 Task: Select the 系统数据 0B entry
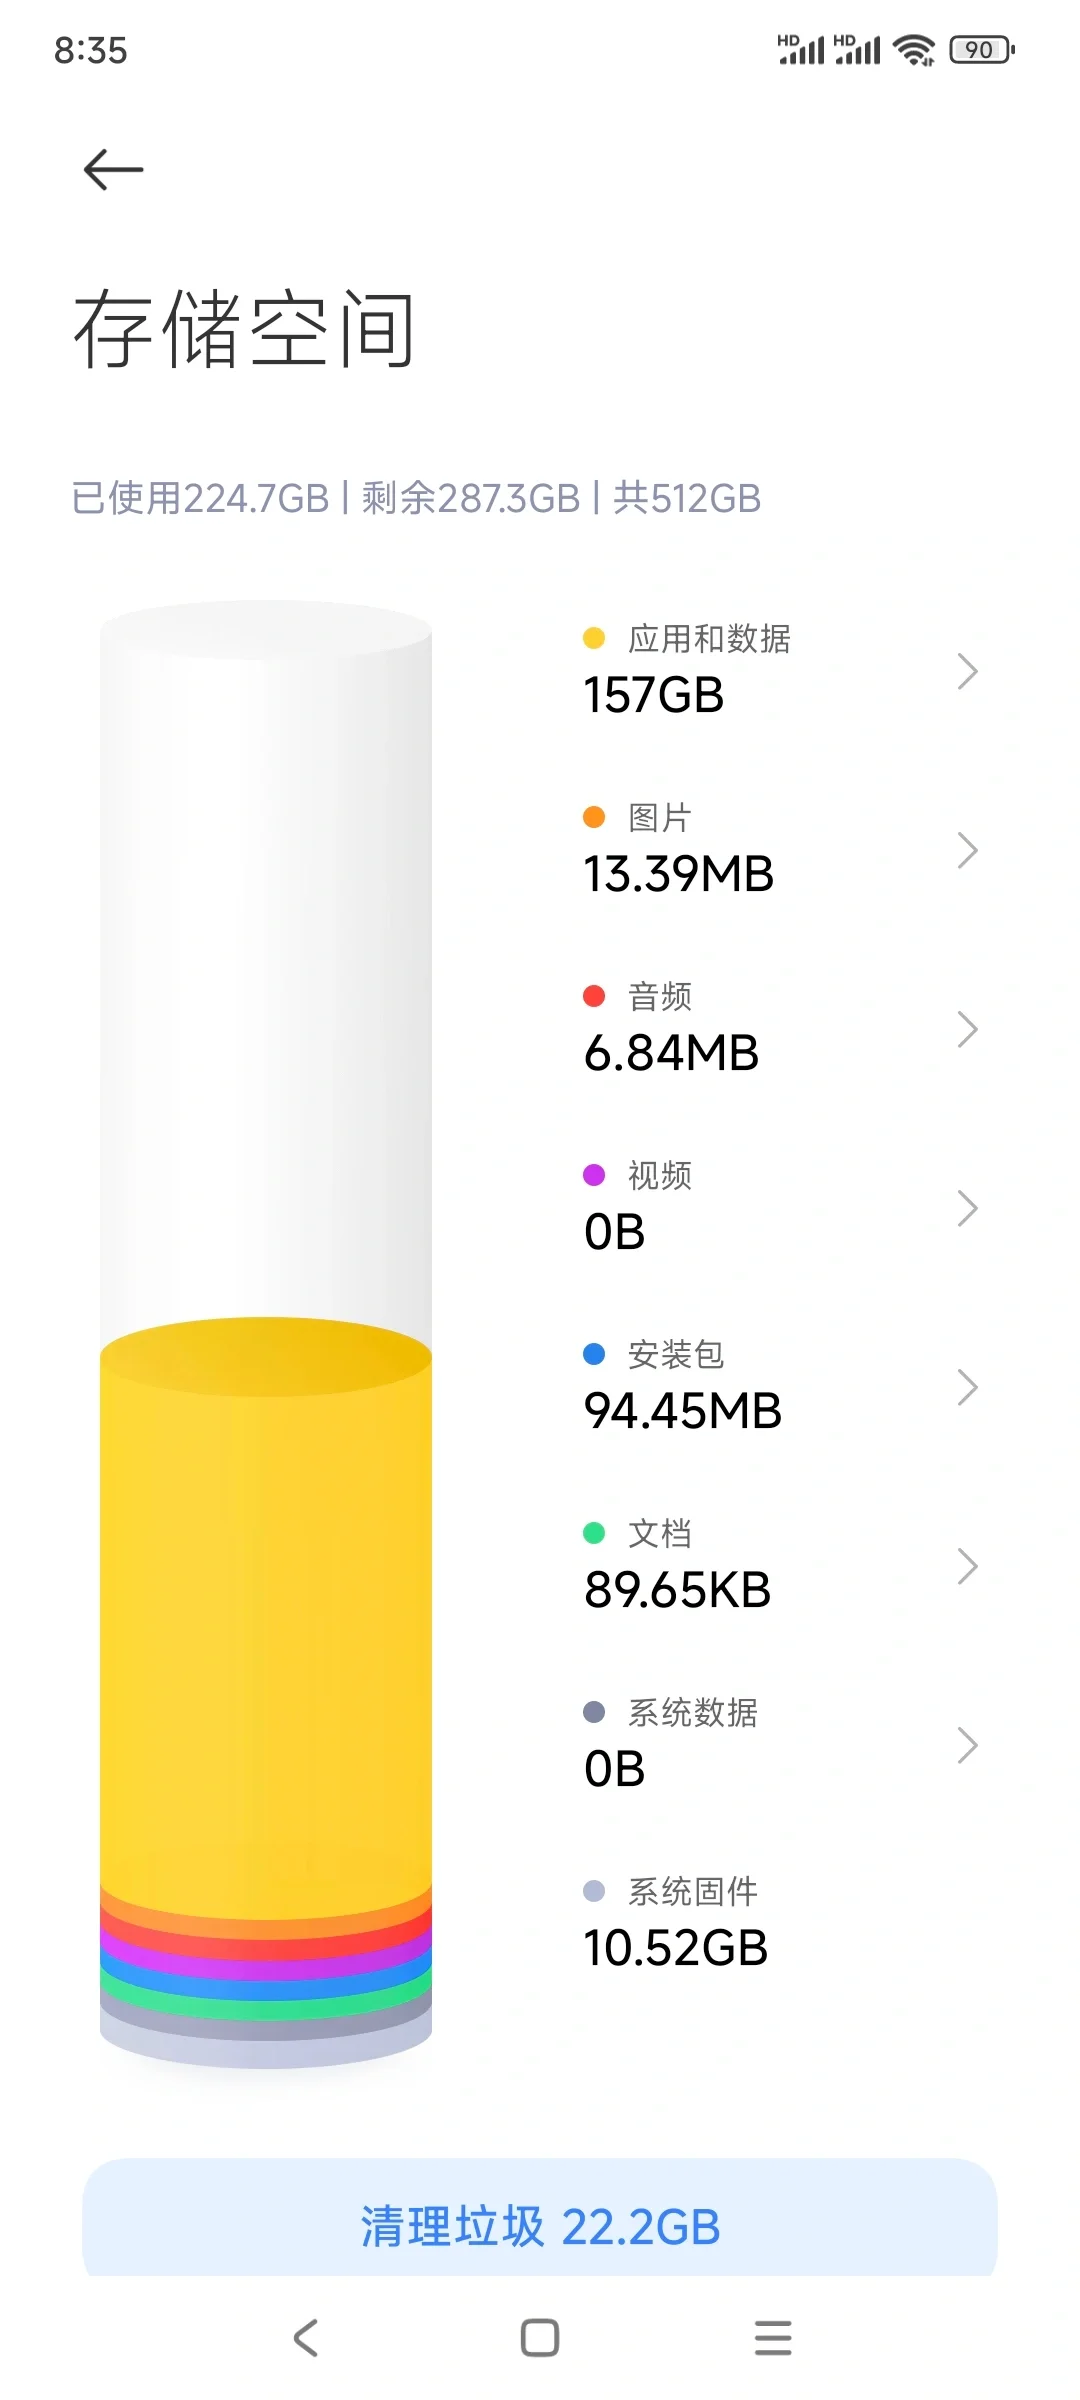670,1746
